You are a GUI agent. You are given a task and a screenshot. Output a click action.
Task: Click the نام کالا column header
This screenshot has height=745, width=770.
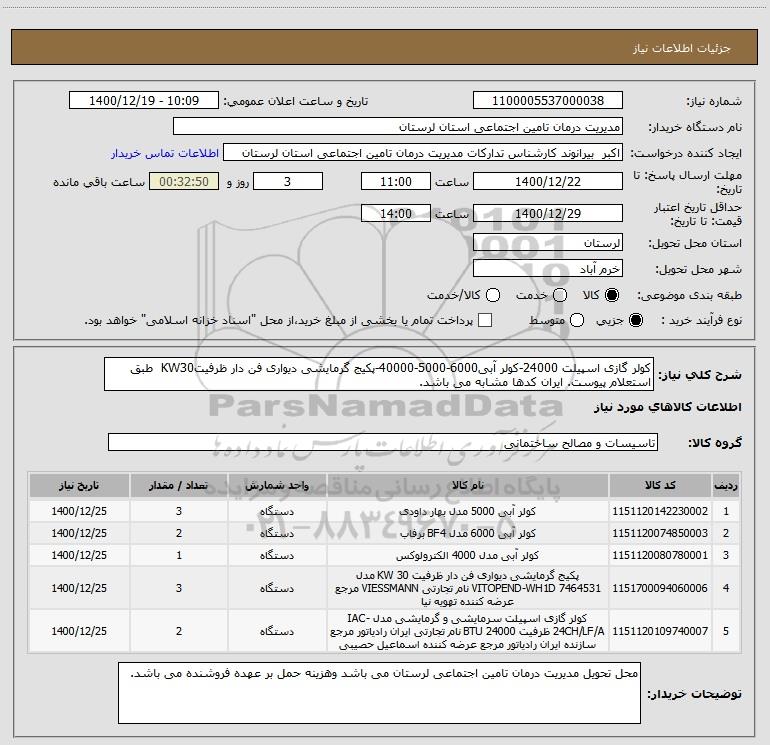point(468,485)
